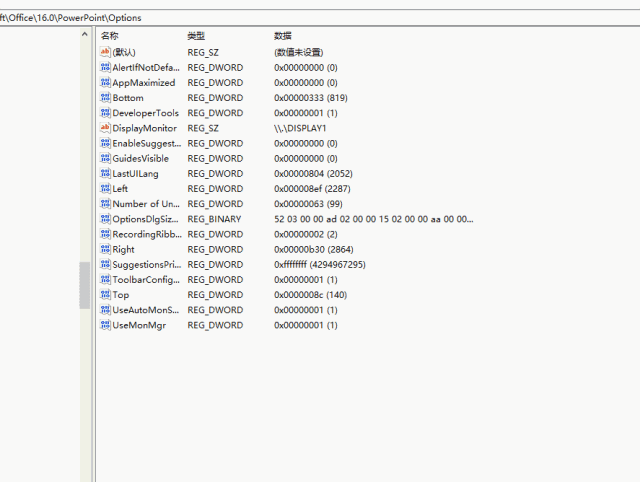Select the UseAutoMonS... value name
Image resolution: width=640 pixels, height=482 pixels.
pos(145,310)
